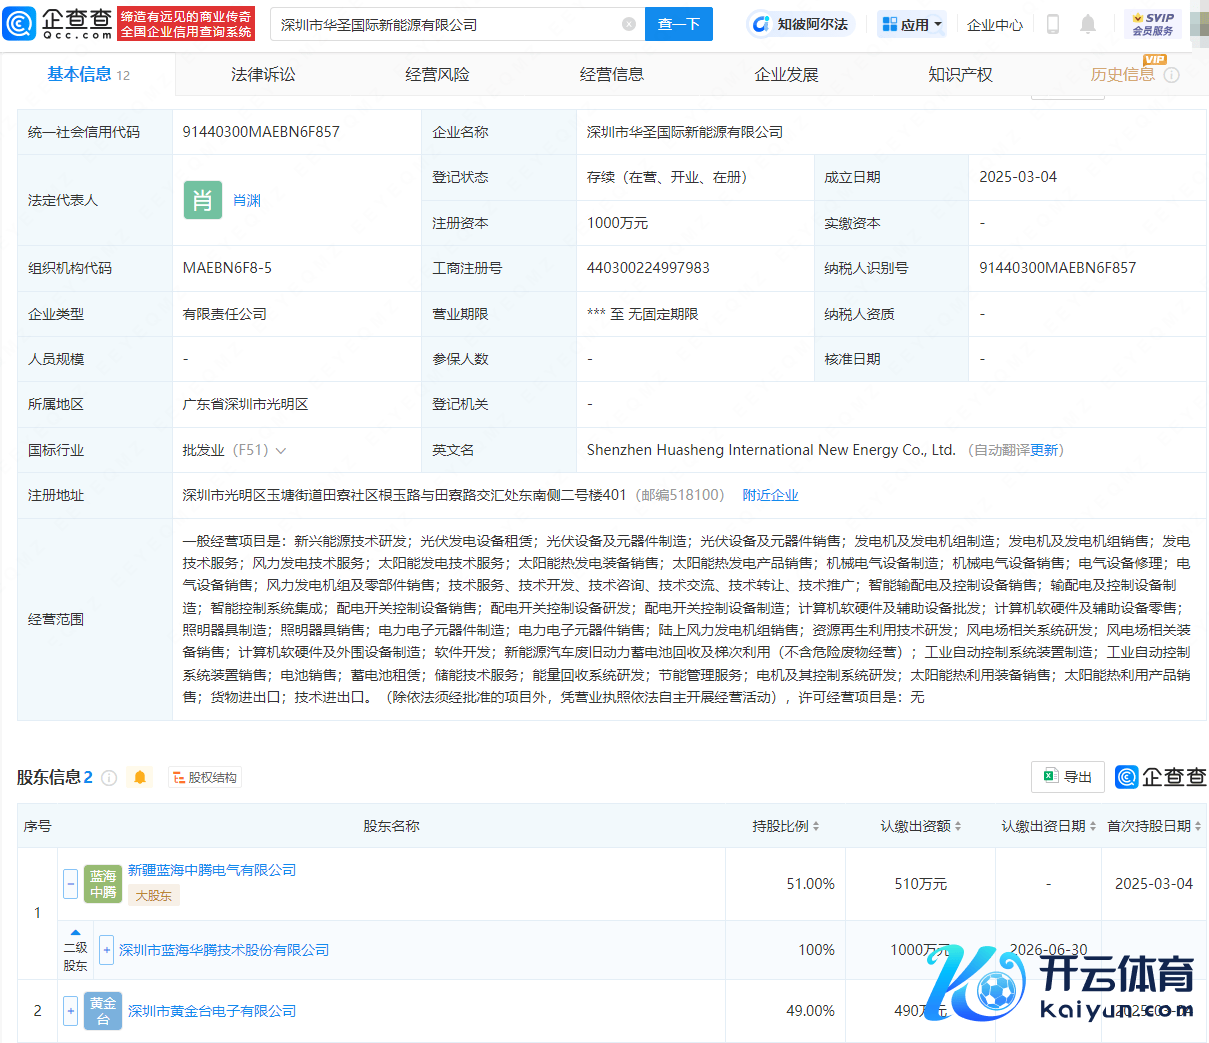Screen dimensions: 1209x1043
Task: Click the shareholder alert bell icon
Action: 140,777
